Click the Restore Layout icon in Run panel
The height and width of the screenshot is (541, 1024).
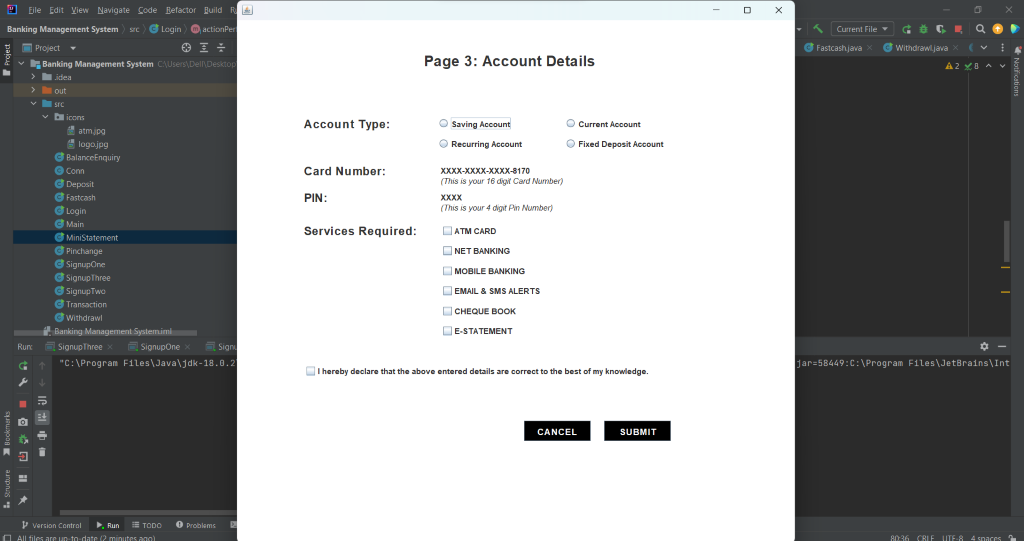[x=23, y=478]
